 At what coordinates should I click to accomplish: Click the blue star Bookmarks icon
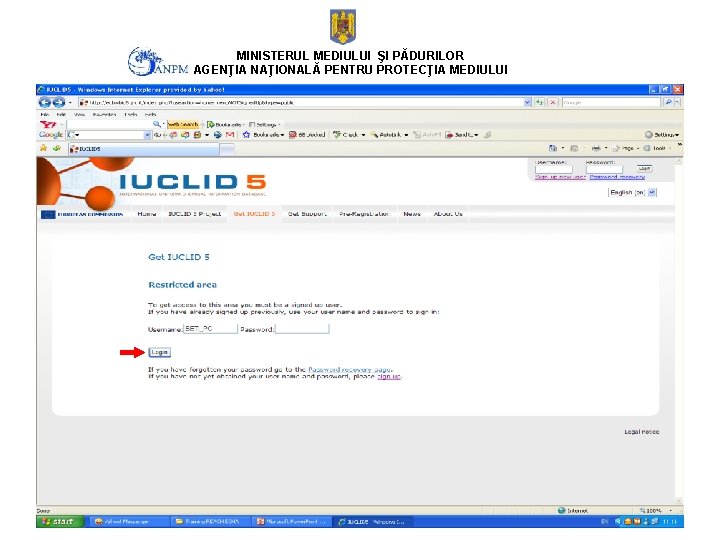click(x=246, y=135)
